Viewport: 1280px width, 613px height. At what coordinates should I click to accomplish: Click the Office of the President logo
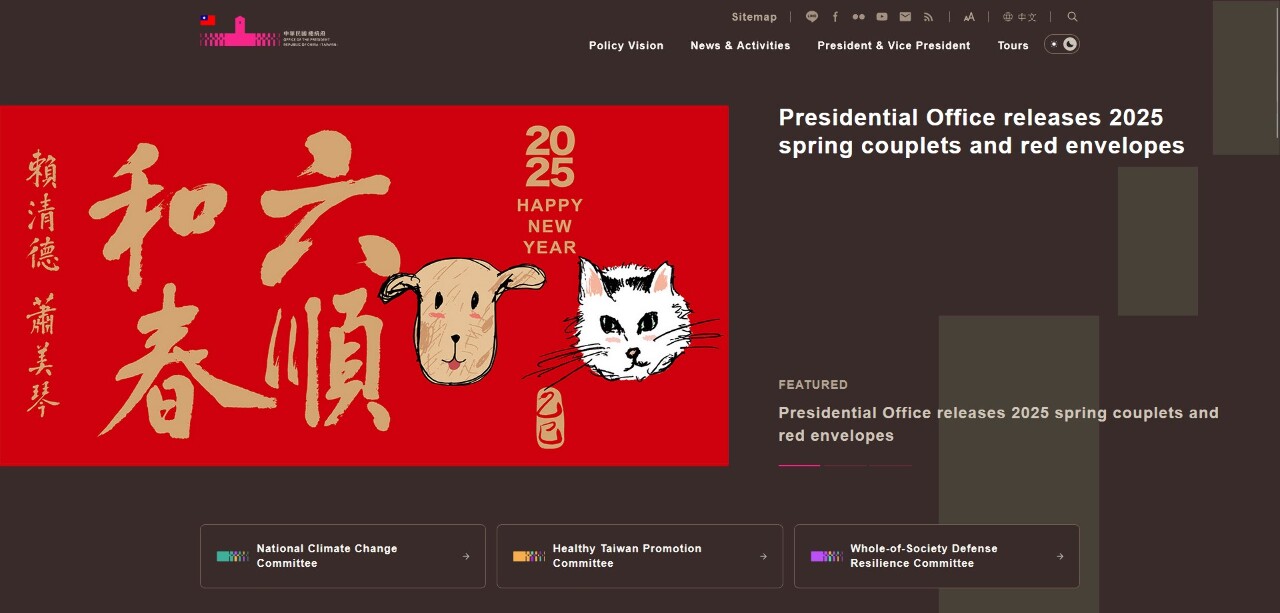coord(268,31)
